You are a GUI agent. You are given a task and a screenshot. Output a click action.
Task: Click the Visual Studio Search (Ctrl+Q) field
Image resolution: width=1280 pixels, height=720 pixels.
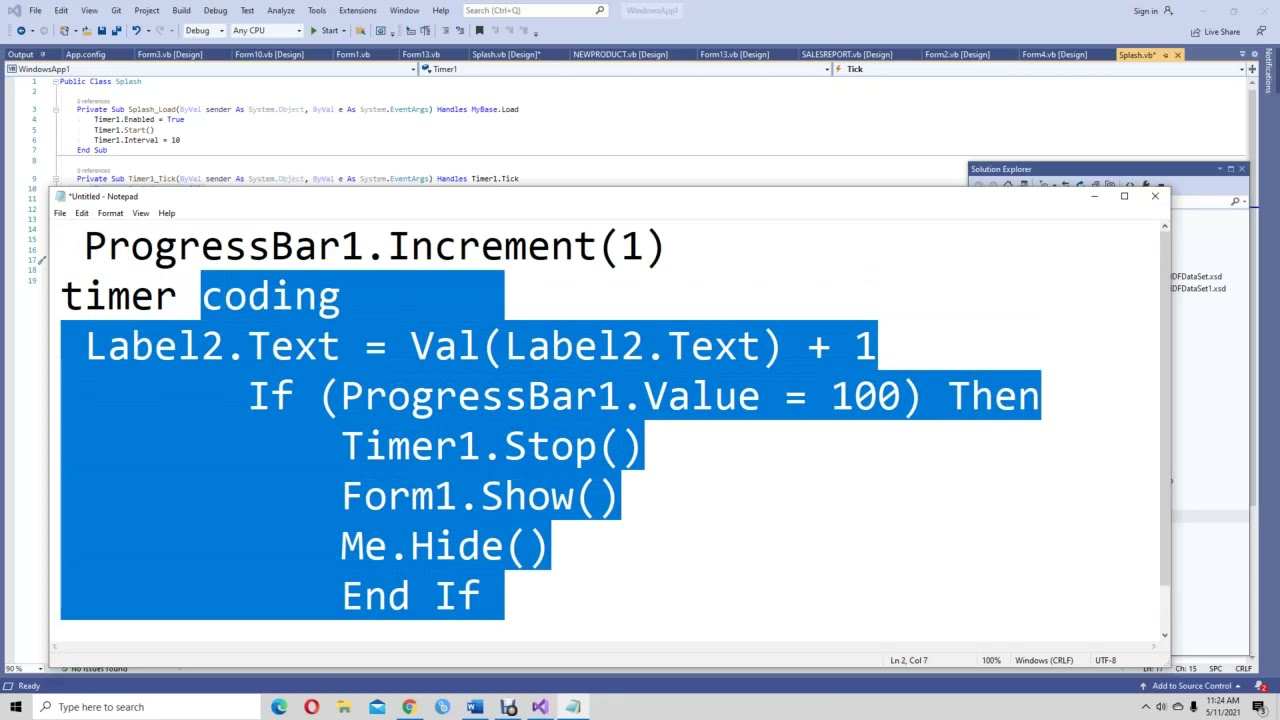(x=535, y=11)
